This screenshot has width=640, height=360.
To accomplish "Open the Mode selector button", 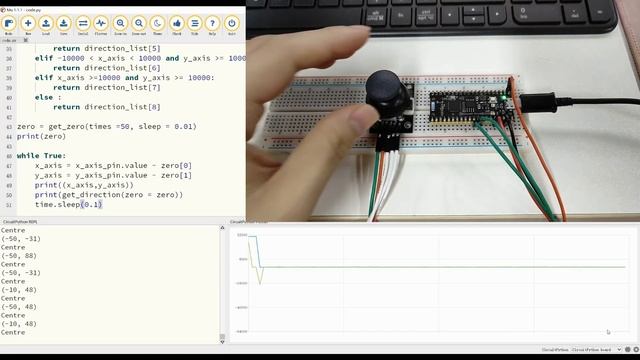I will click(x=9, y=25).
